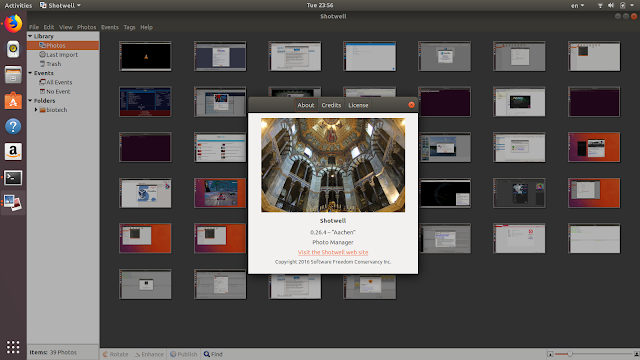Viewport: 640px width, 360px height.
Task: Open the Tags menu
Action: point(129,27)
